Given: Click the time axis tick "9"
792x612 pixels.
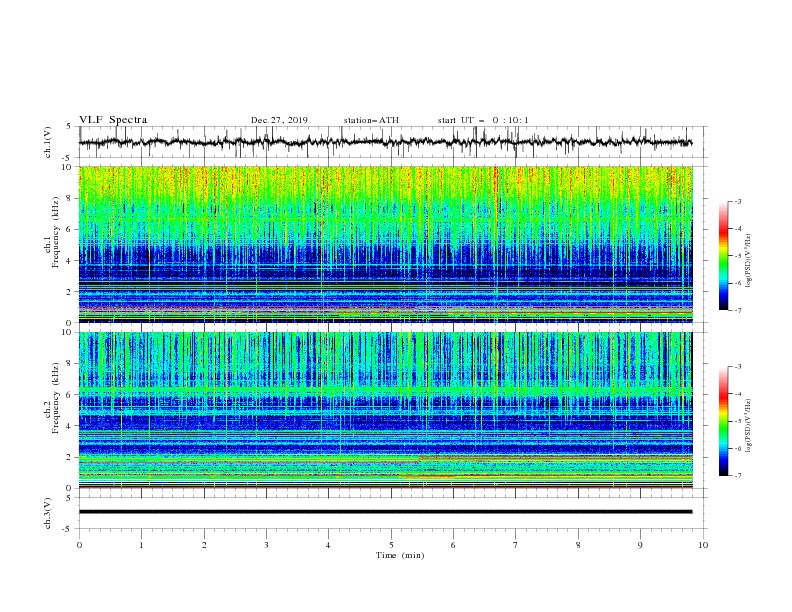Looking at the screenshot, I should tap(640, 545).
